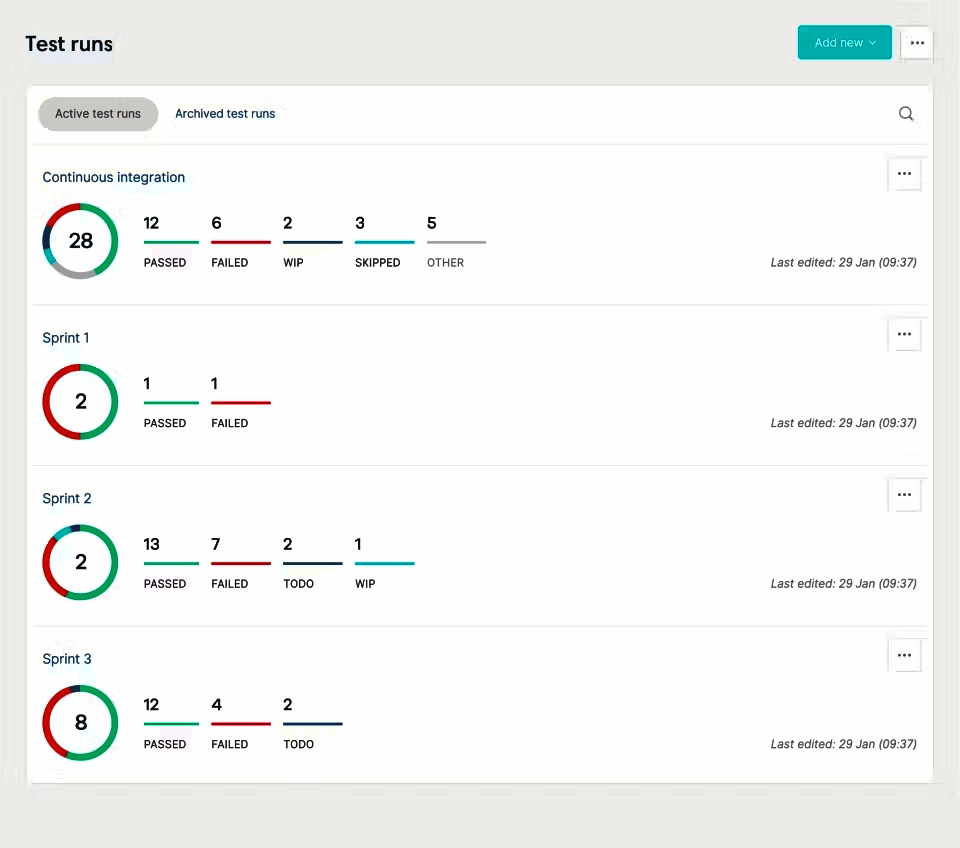Click the search magnifier icon
The image size is (960, 848).
tap(906, 114)
